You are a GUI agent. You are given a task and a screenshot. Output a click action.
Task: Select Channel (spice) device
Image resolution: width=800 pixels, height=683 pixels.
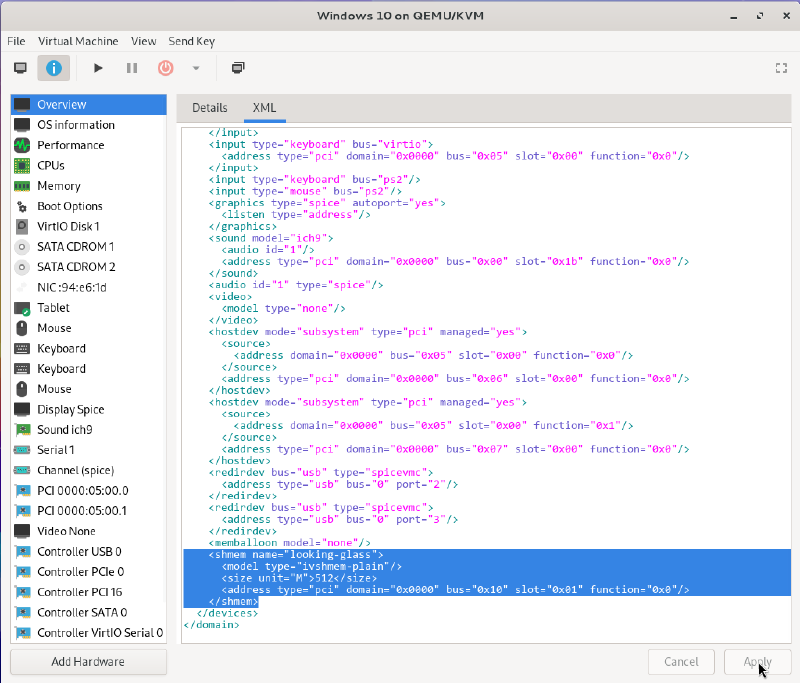coord(89,470)
